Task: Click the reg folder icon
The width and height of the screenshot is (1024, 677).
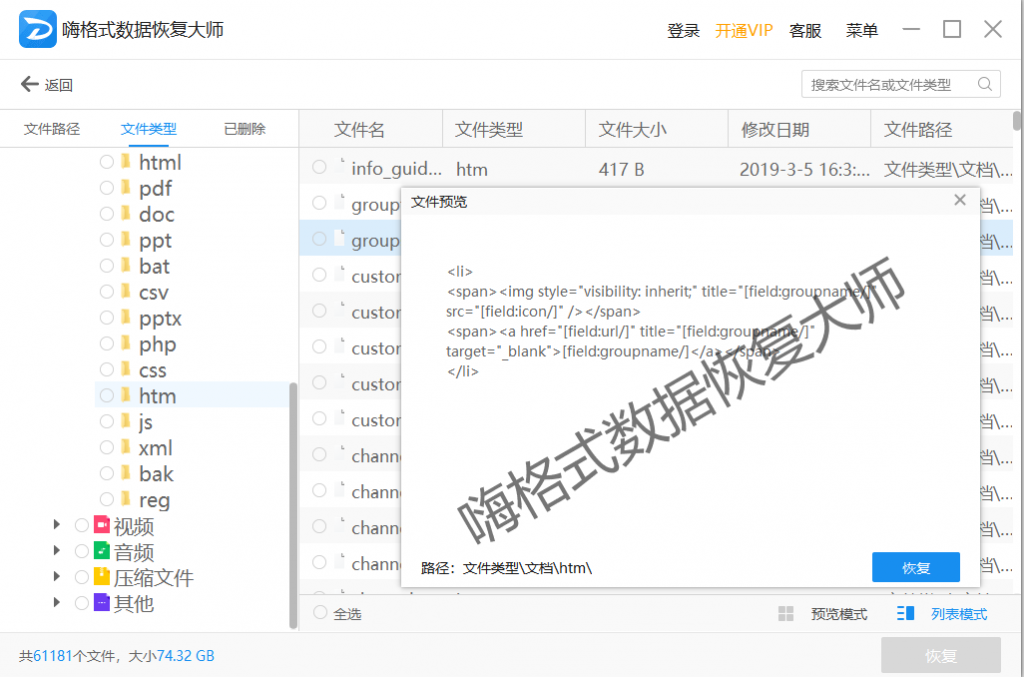Action: point(126,499)
